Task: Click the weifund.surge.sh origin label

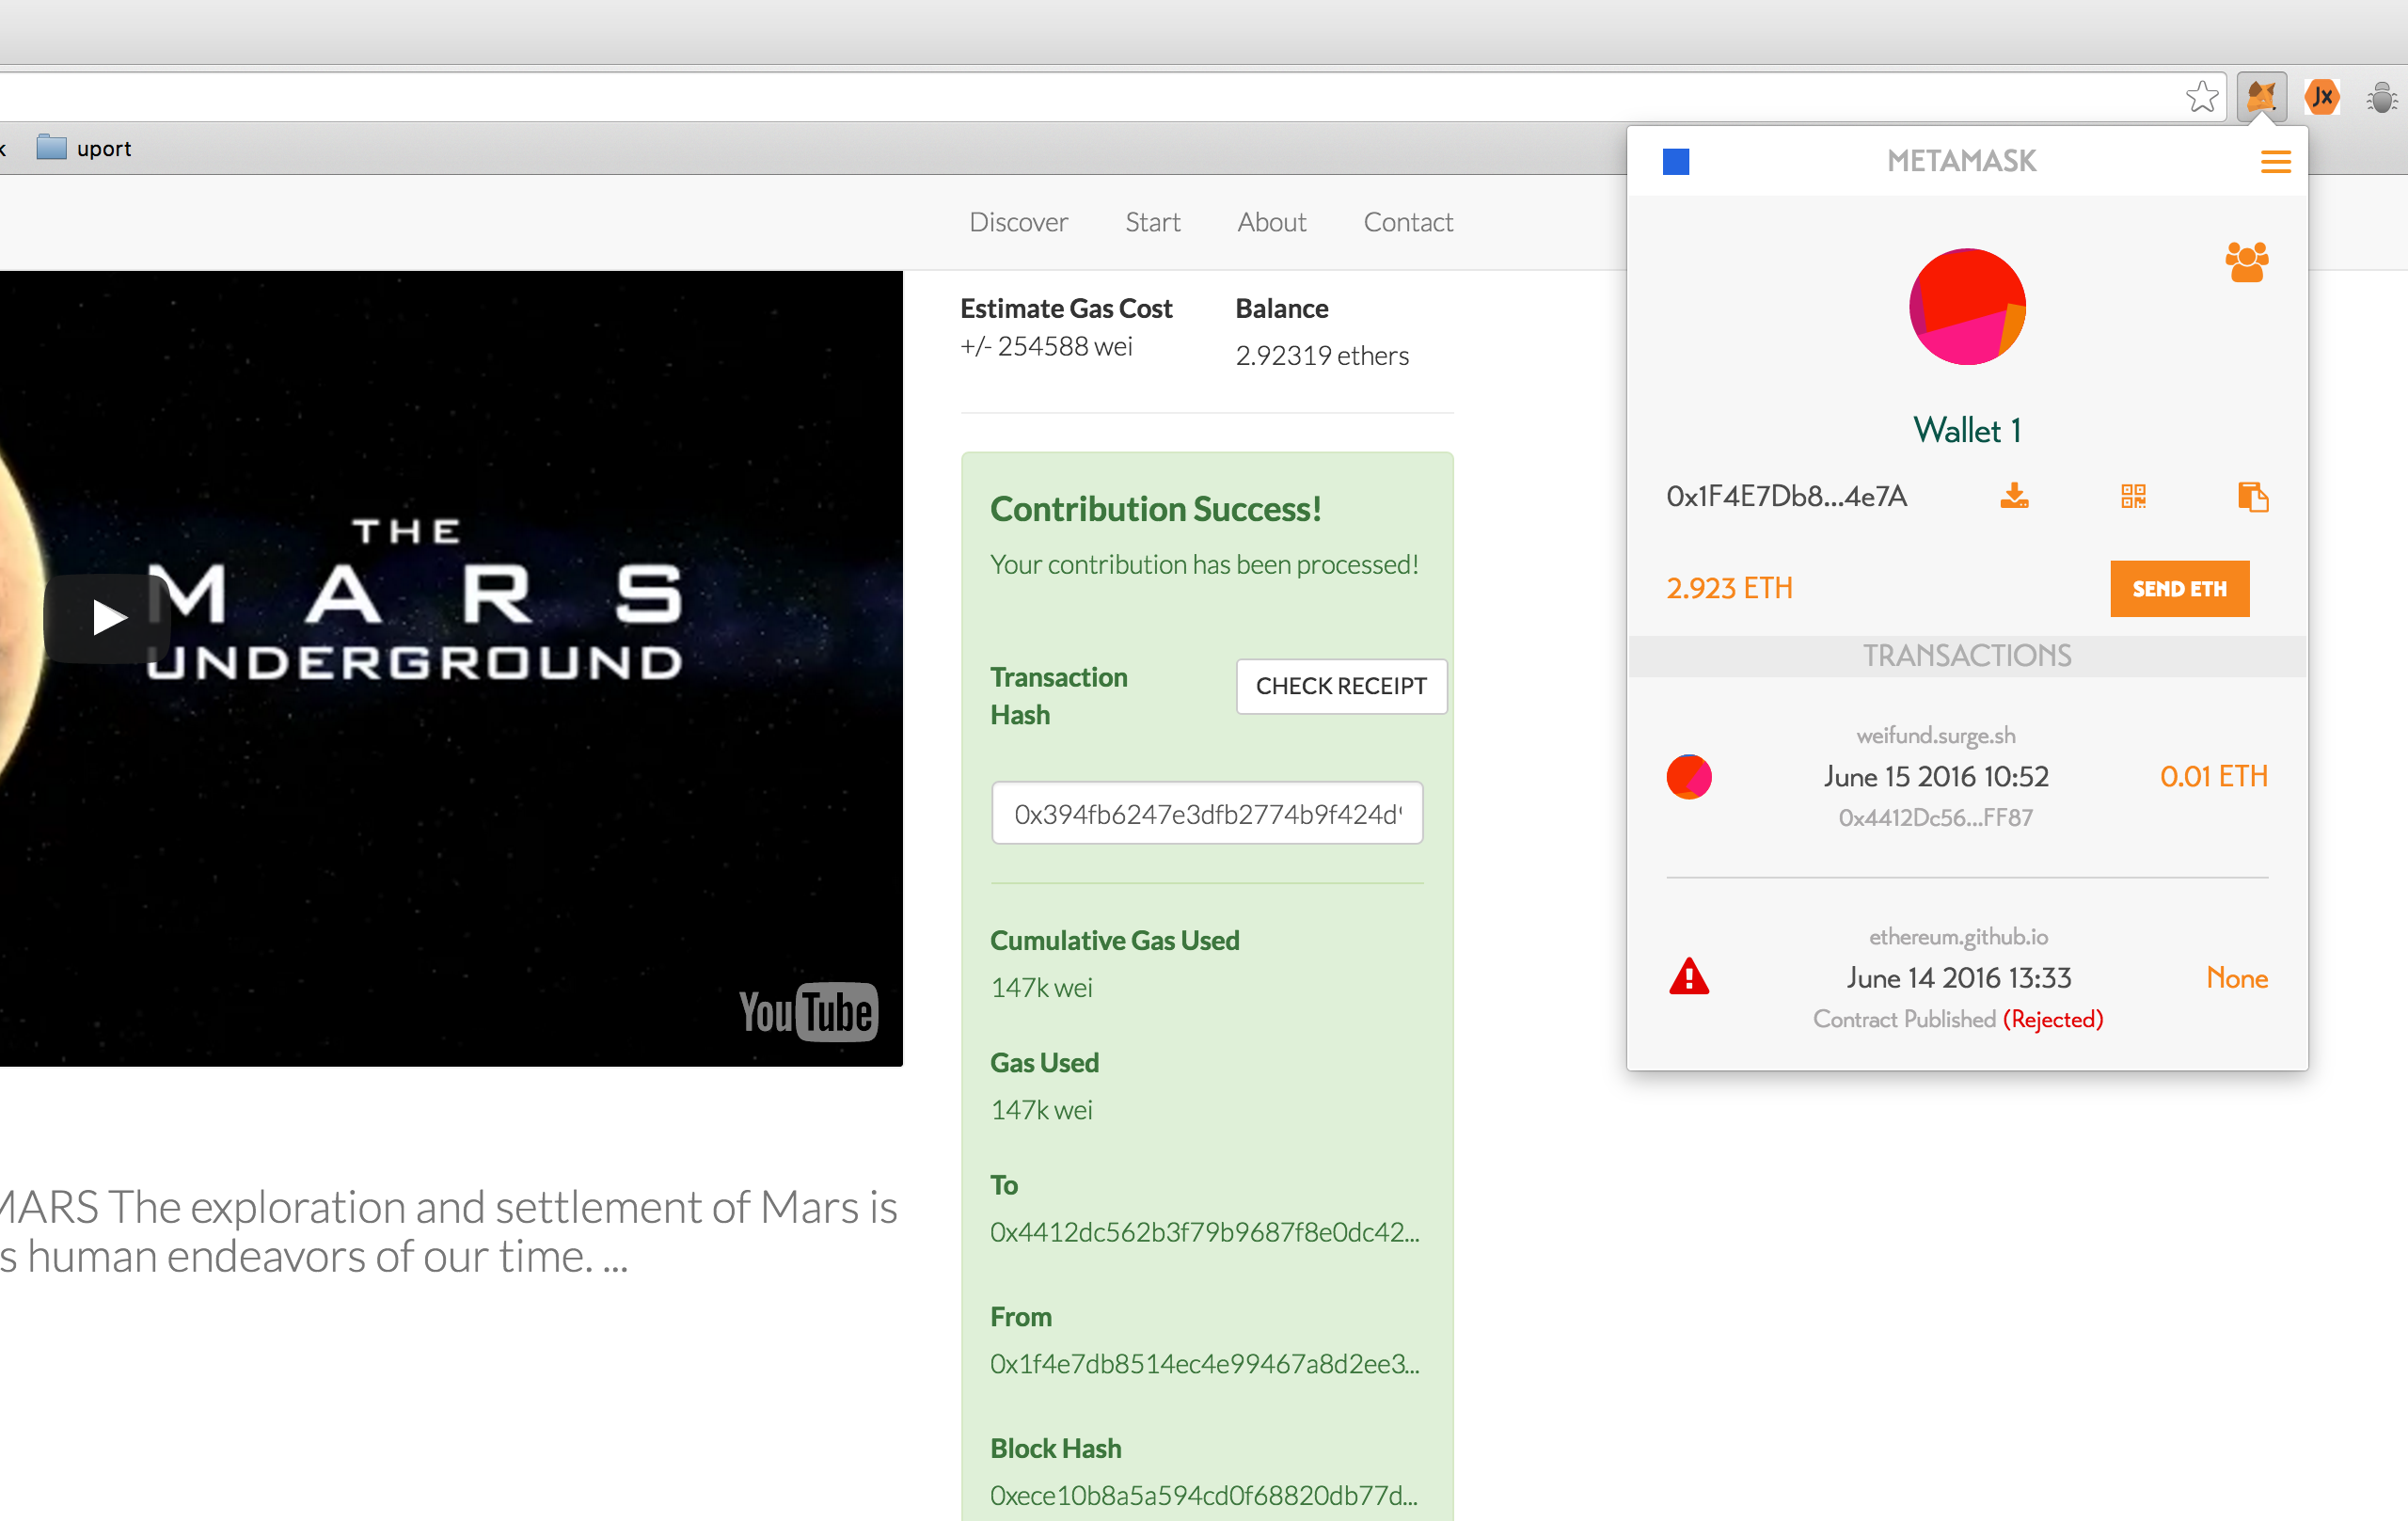Action: click(1935, 736)
